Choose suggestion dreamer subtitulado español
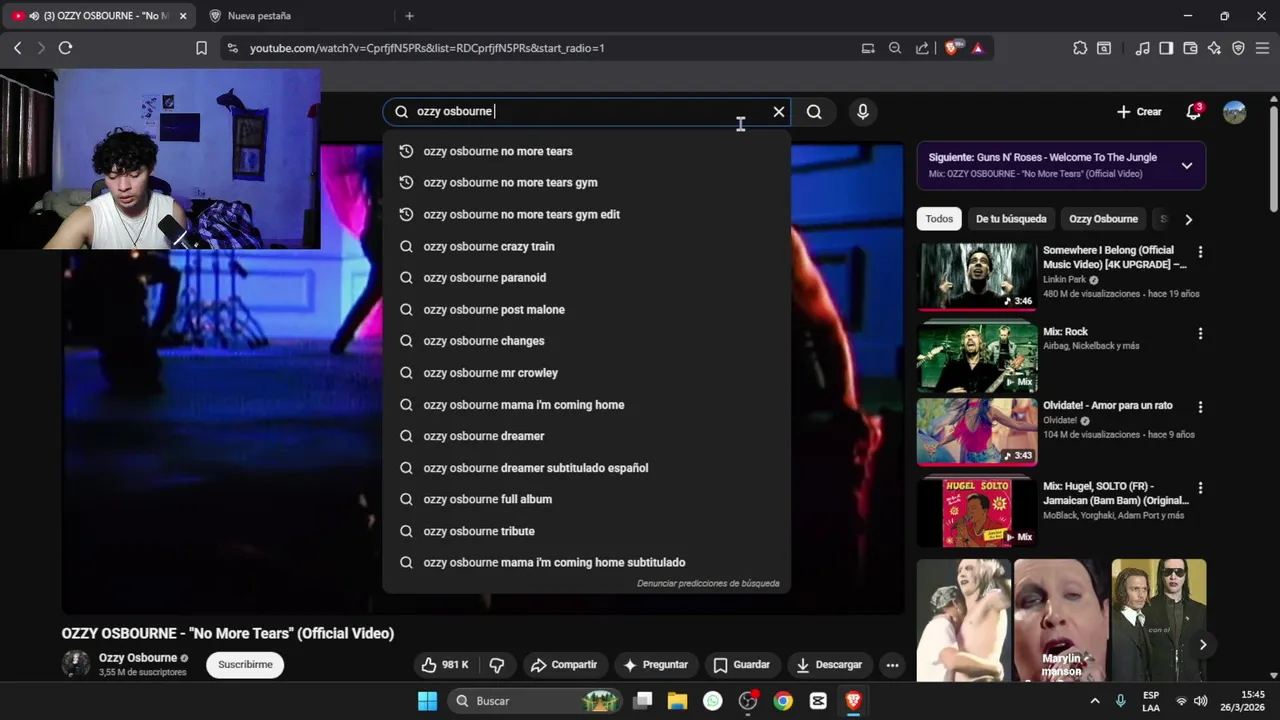The height and width of the screenshot is (720, 1280). 587,468
